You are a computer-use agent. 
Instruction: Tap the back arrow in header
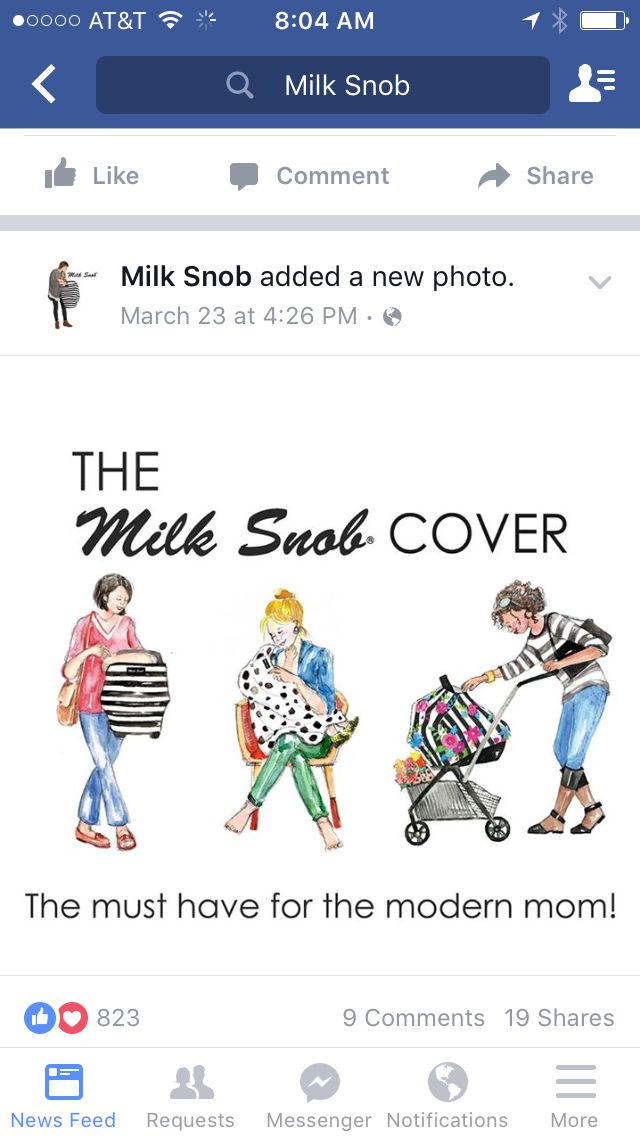point(43,84)
